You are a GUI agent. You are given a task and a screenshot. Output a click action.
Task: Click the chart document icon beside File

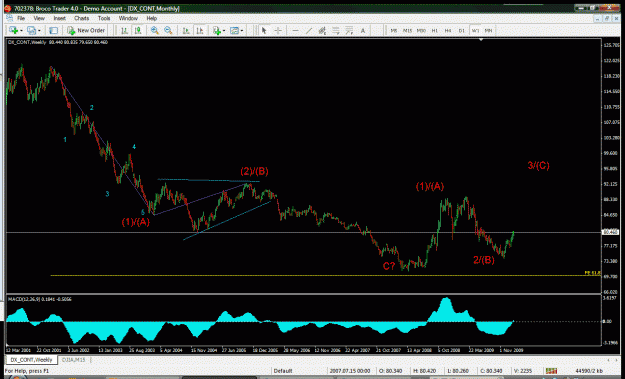tap(9, 18)
